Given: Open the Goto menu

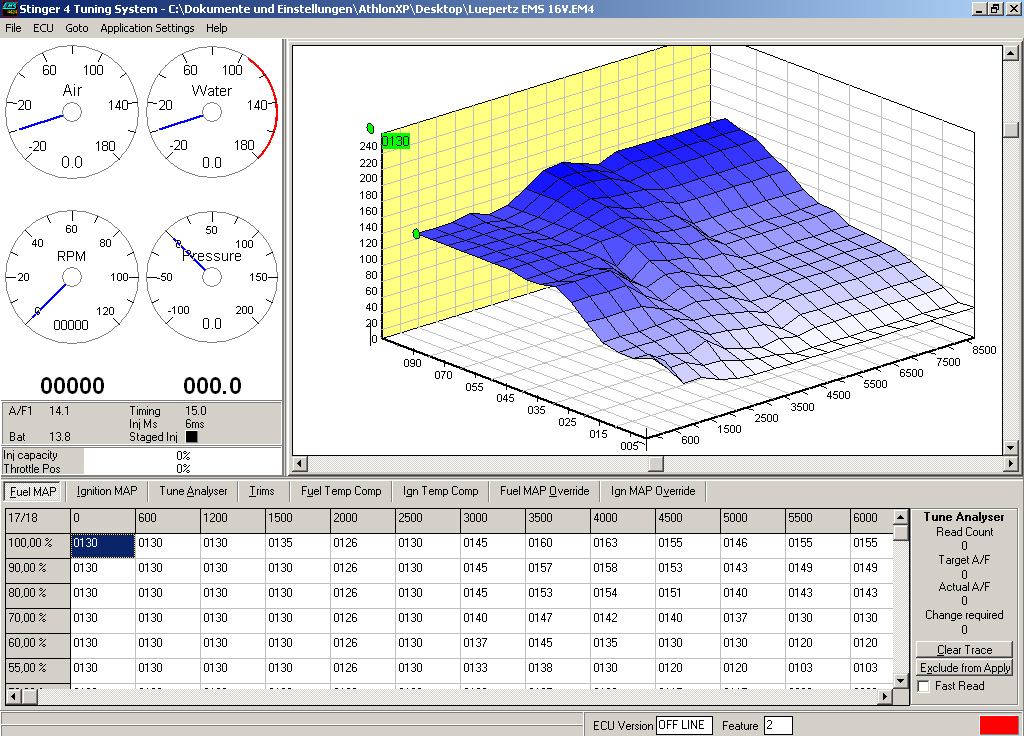Looking at the screenshot, I should [x=77, y=28].
